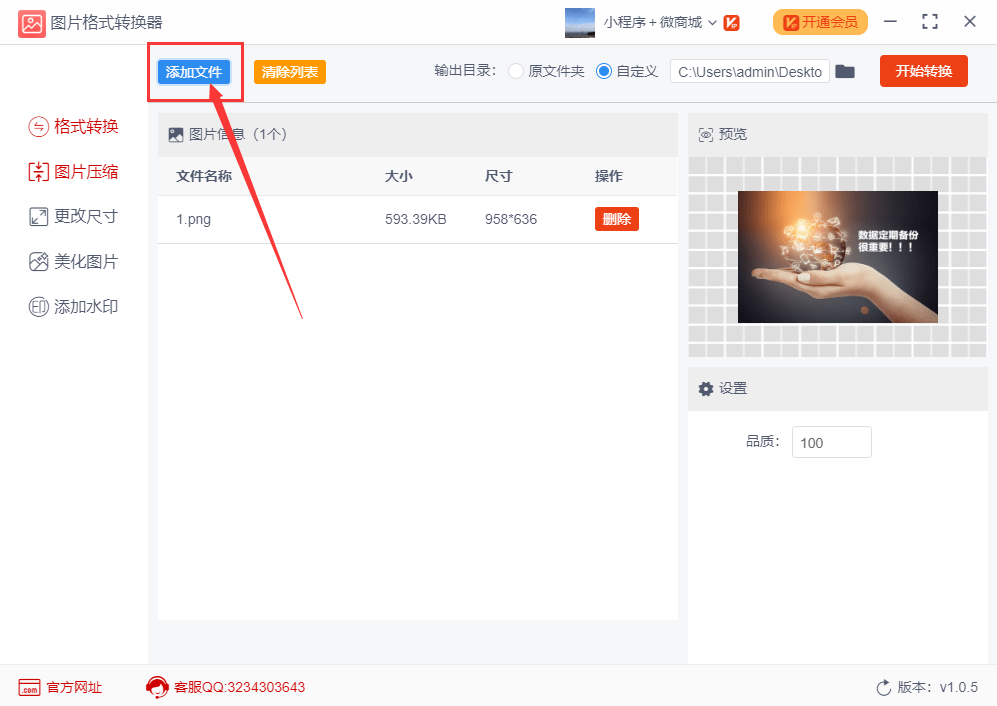The image size is (997, 706).
Task: Click the 操作 column header
Action: 609,176
